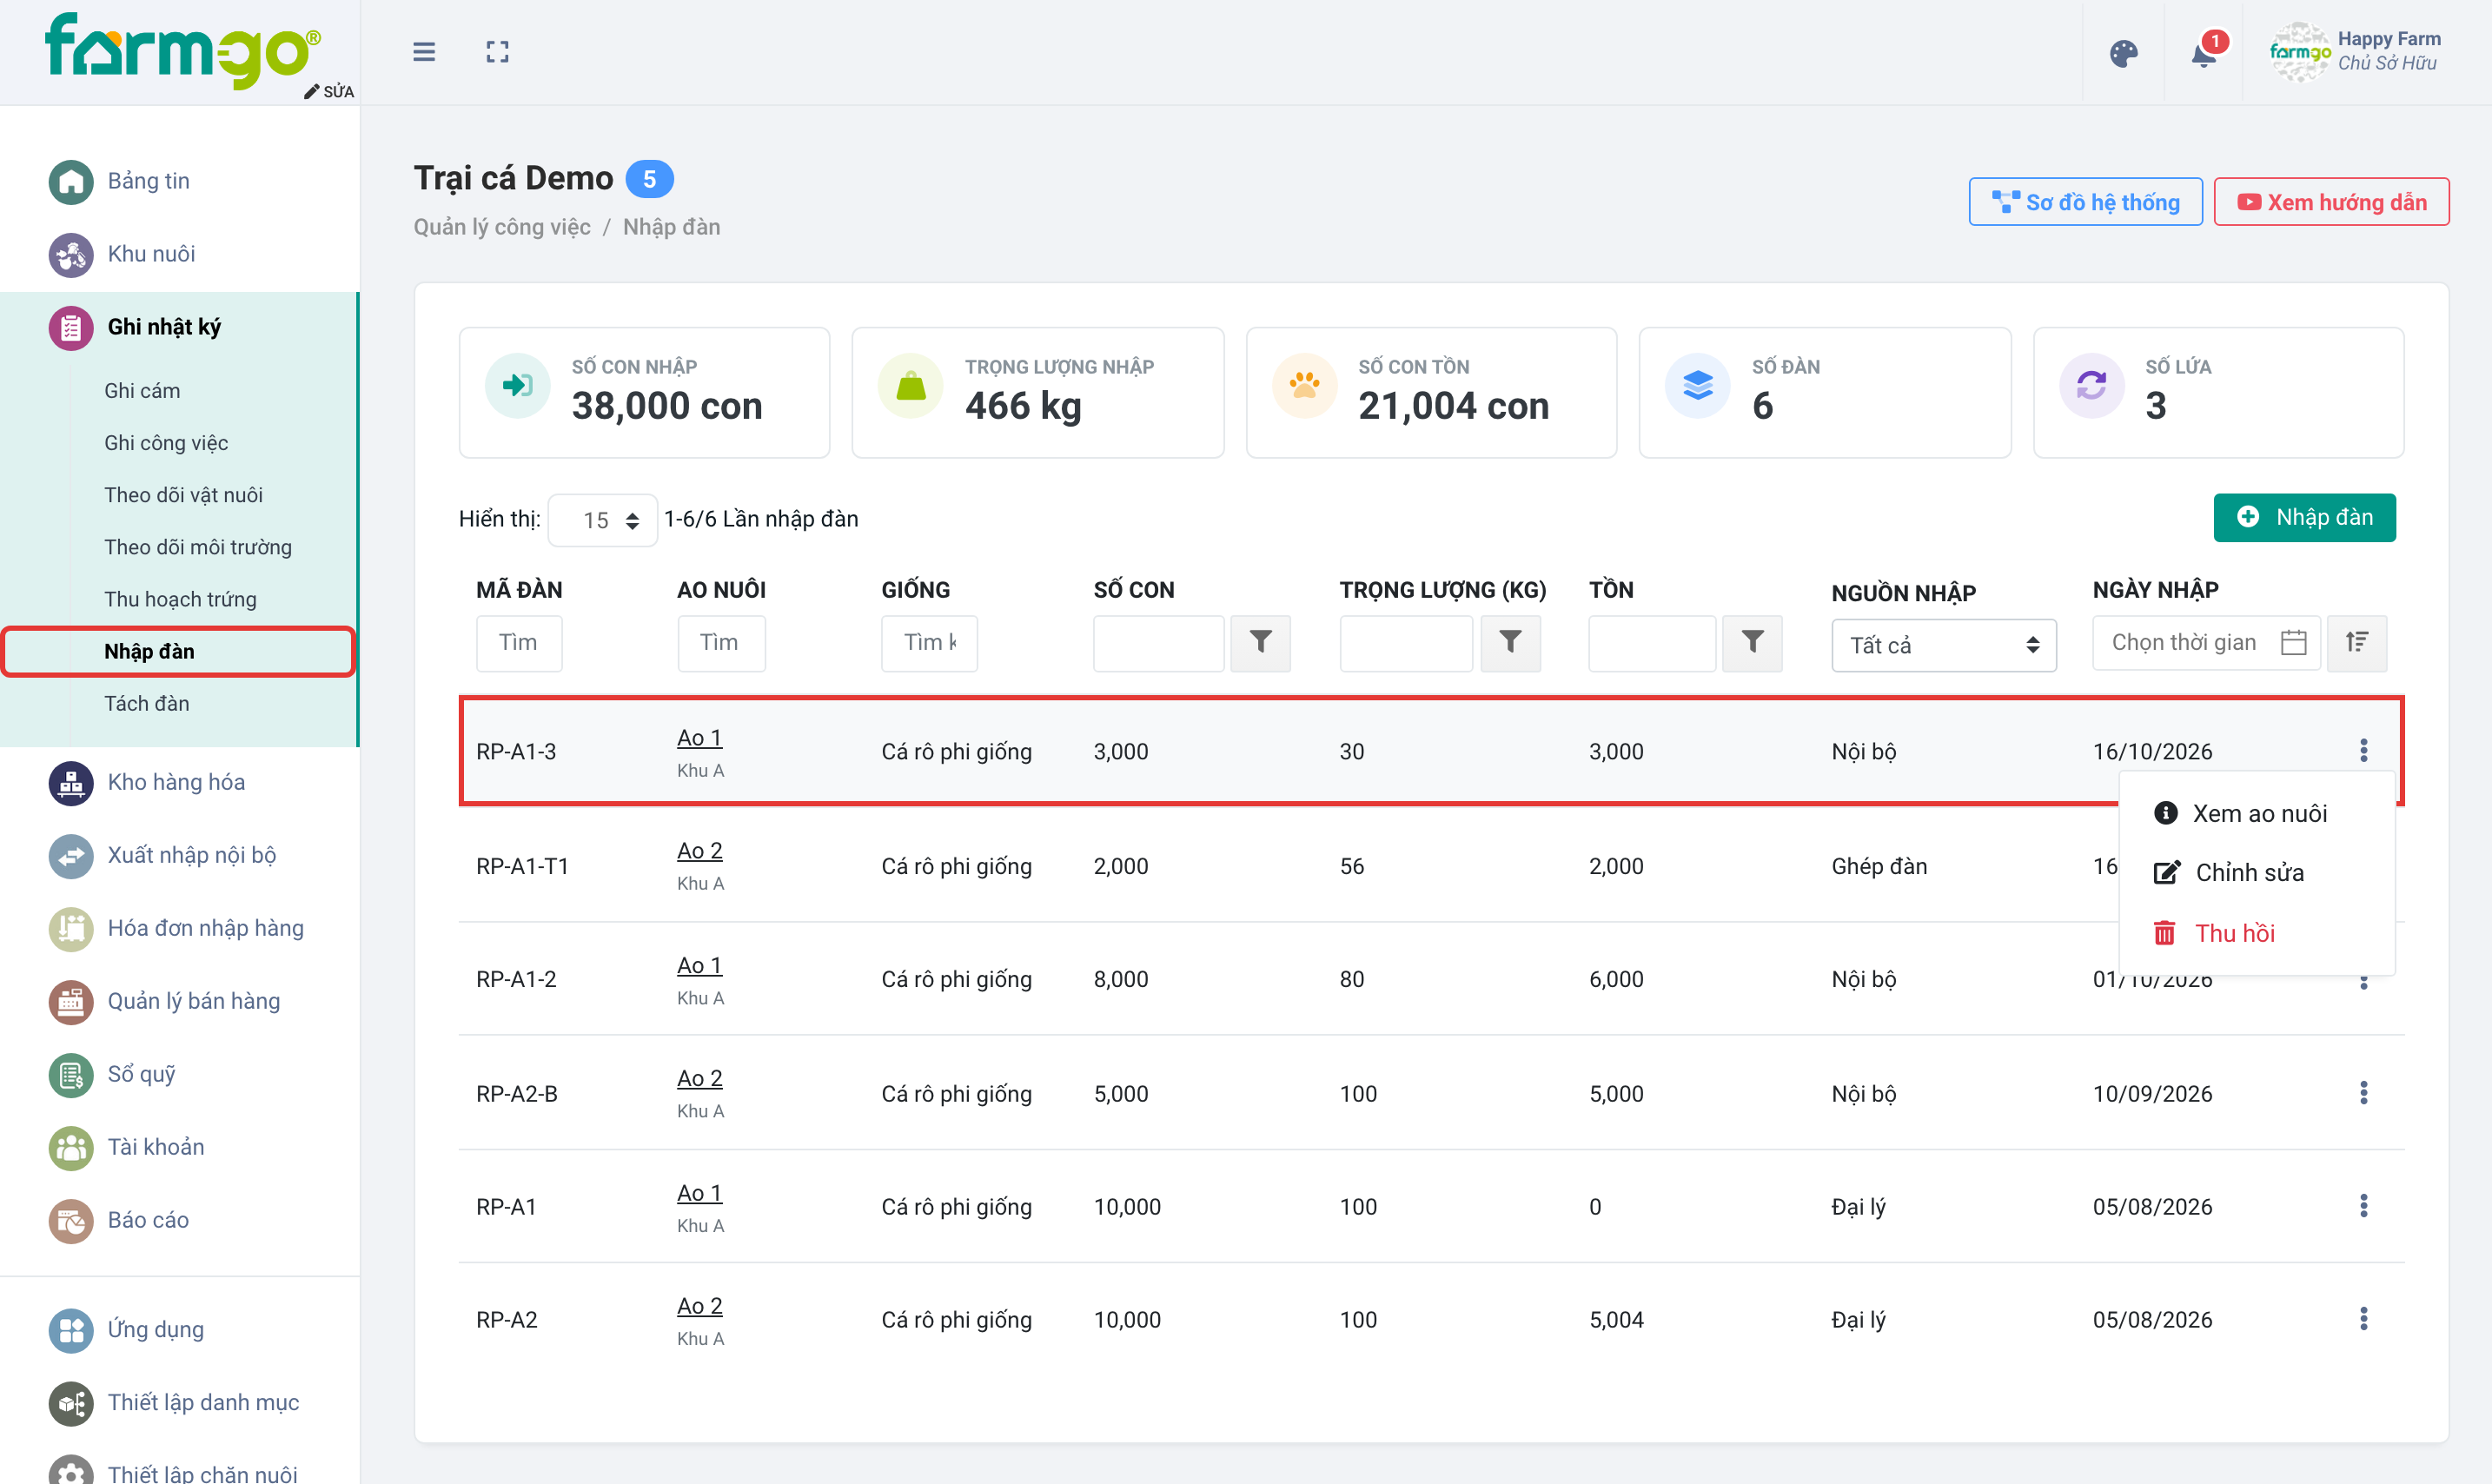The image size is (2492, 1484).
Task: Focus the MÃ ĐÀN search field
Action: click(x=519, y=642)
